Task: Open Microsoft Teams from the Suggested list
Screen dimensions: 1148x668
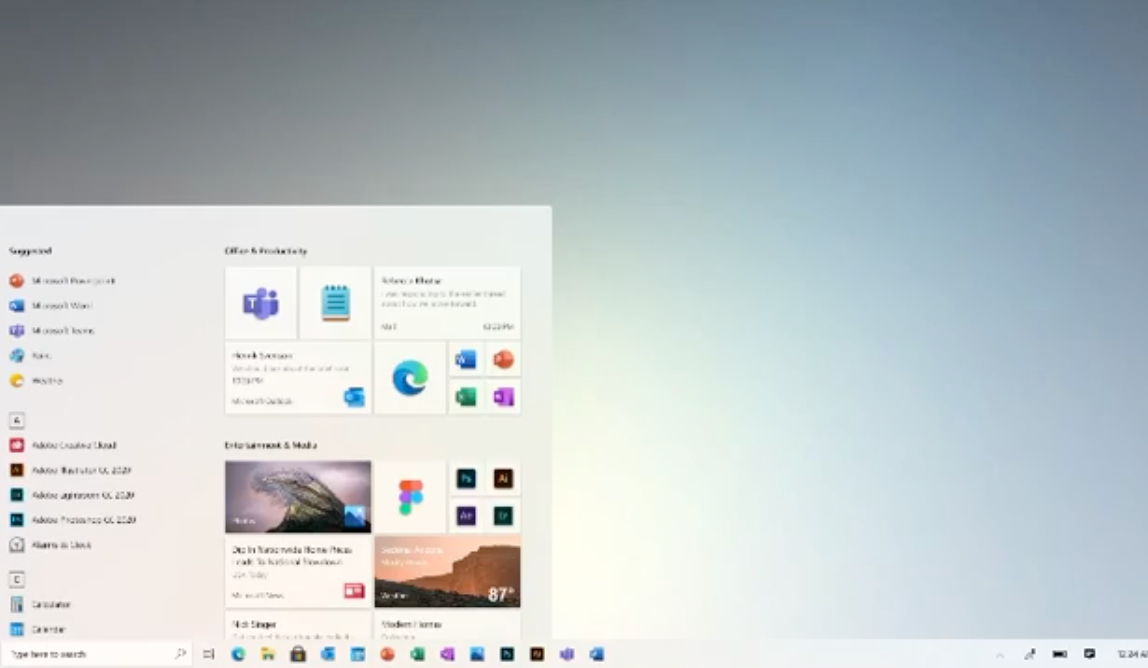Action: click(52, 330)
